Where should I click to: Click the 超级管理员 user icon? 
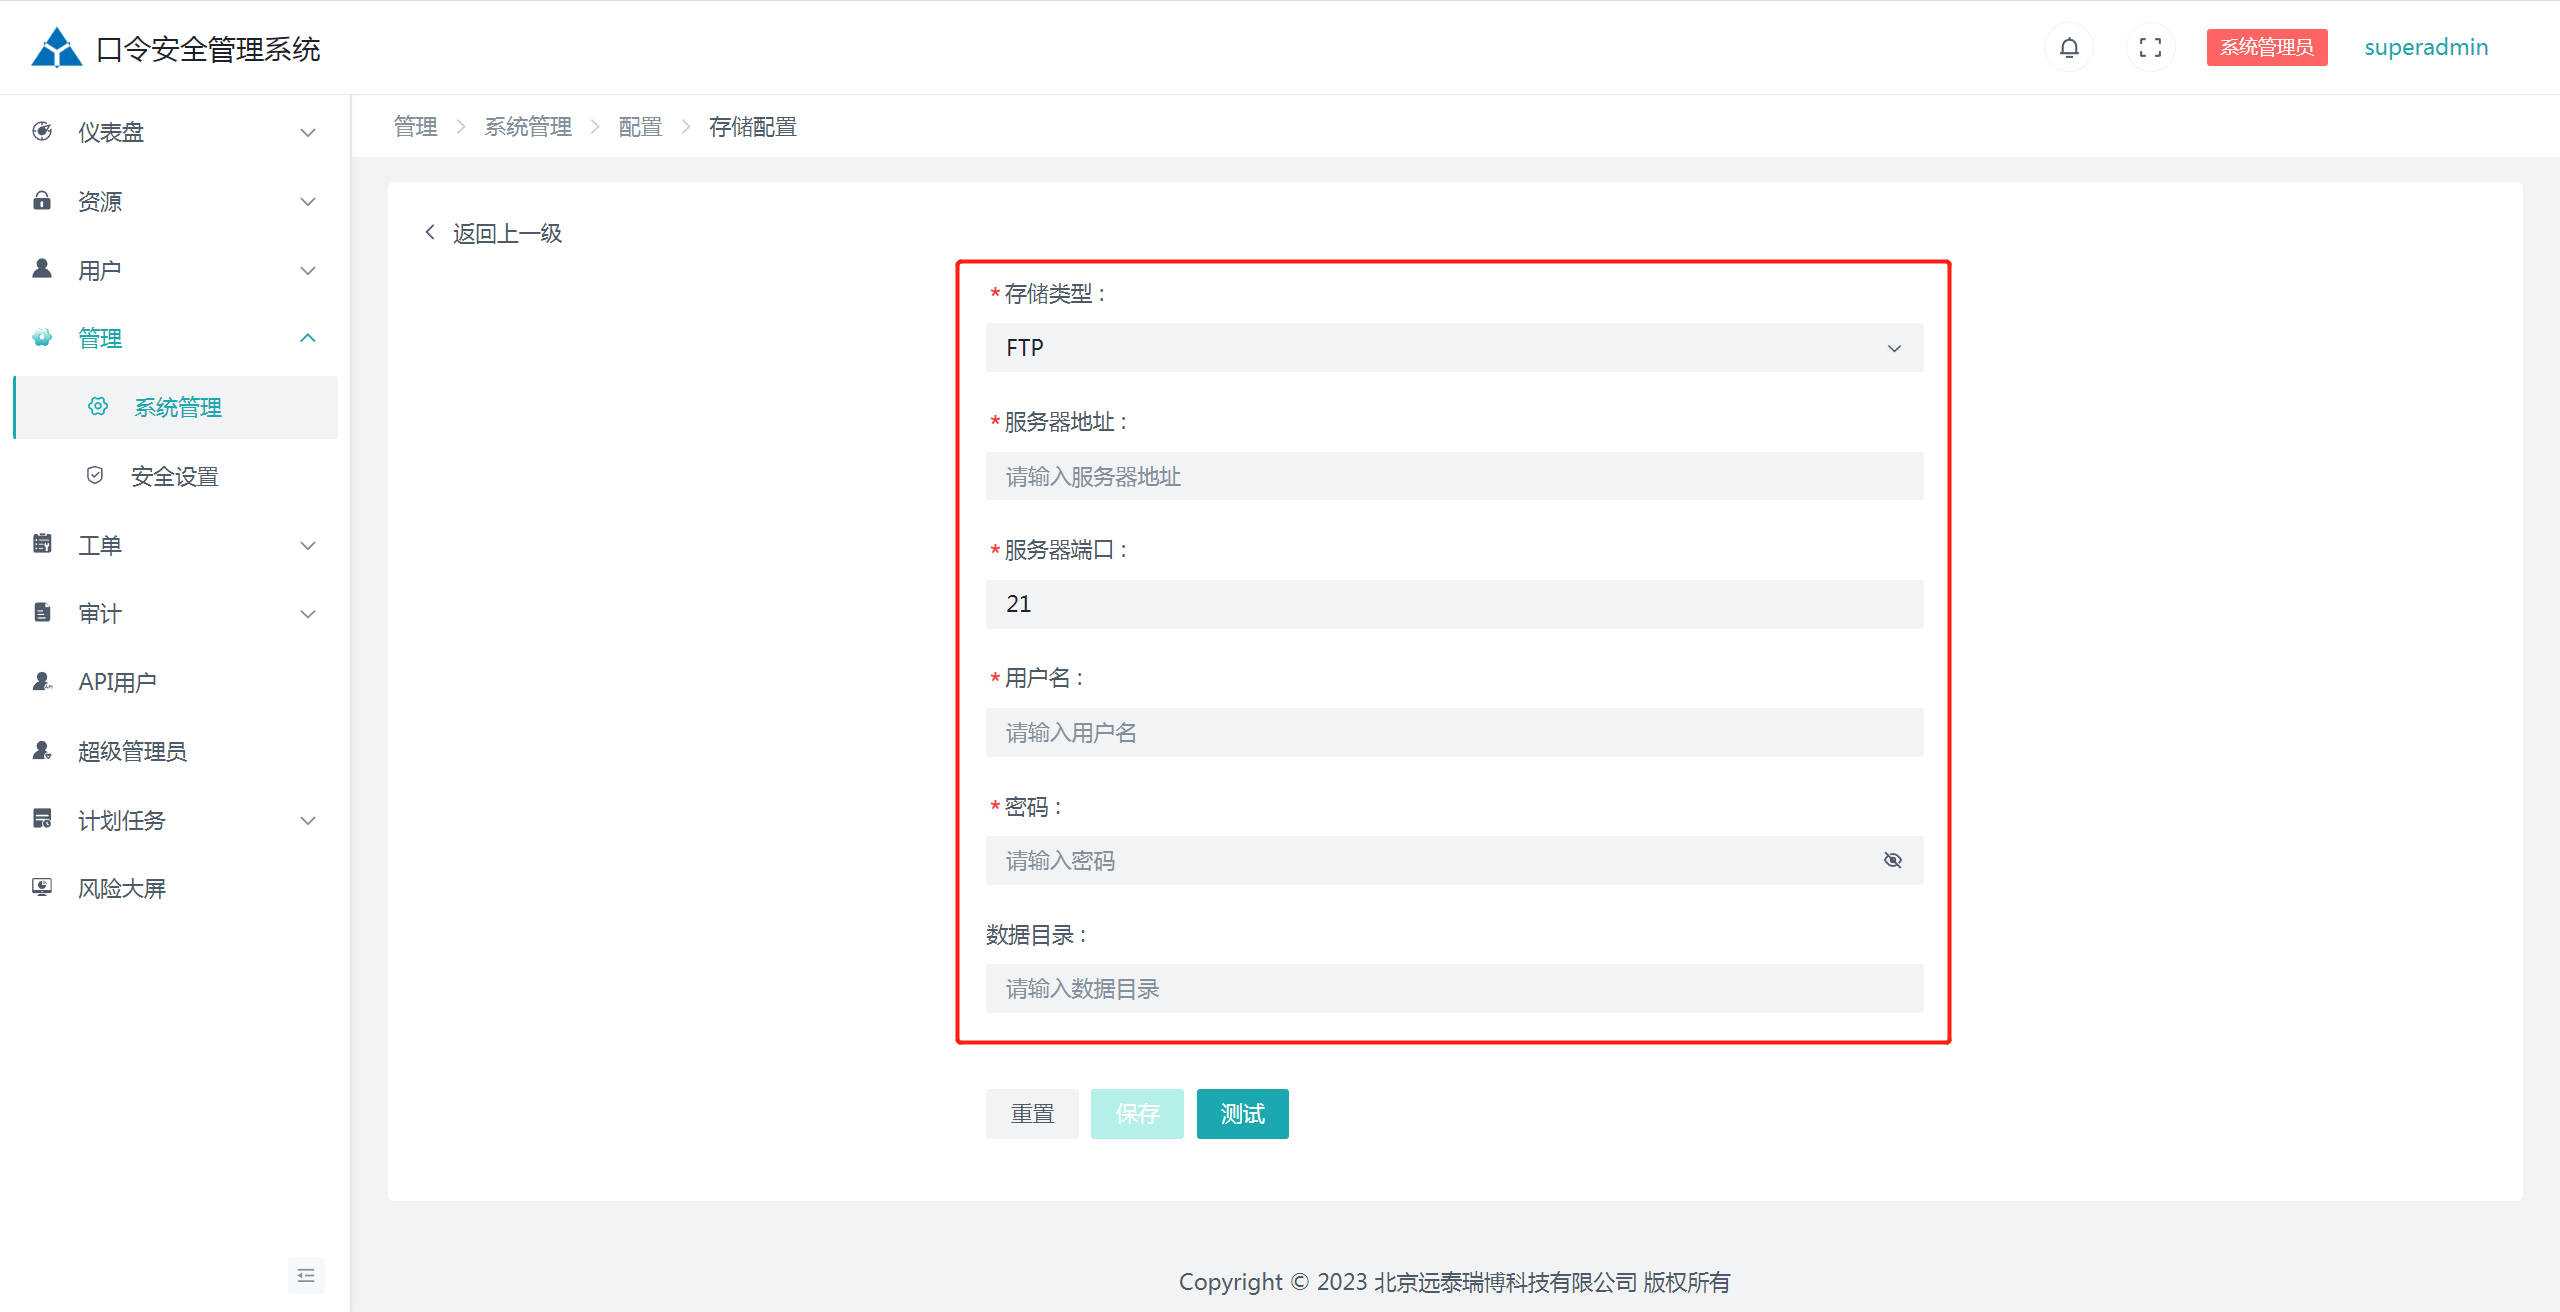click(x=42, y=750)
